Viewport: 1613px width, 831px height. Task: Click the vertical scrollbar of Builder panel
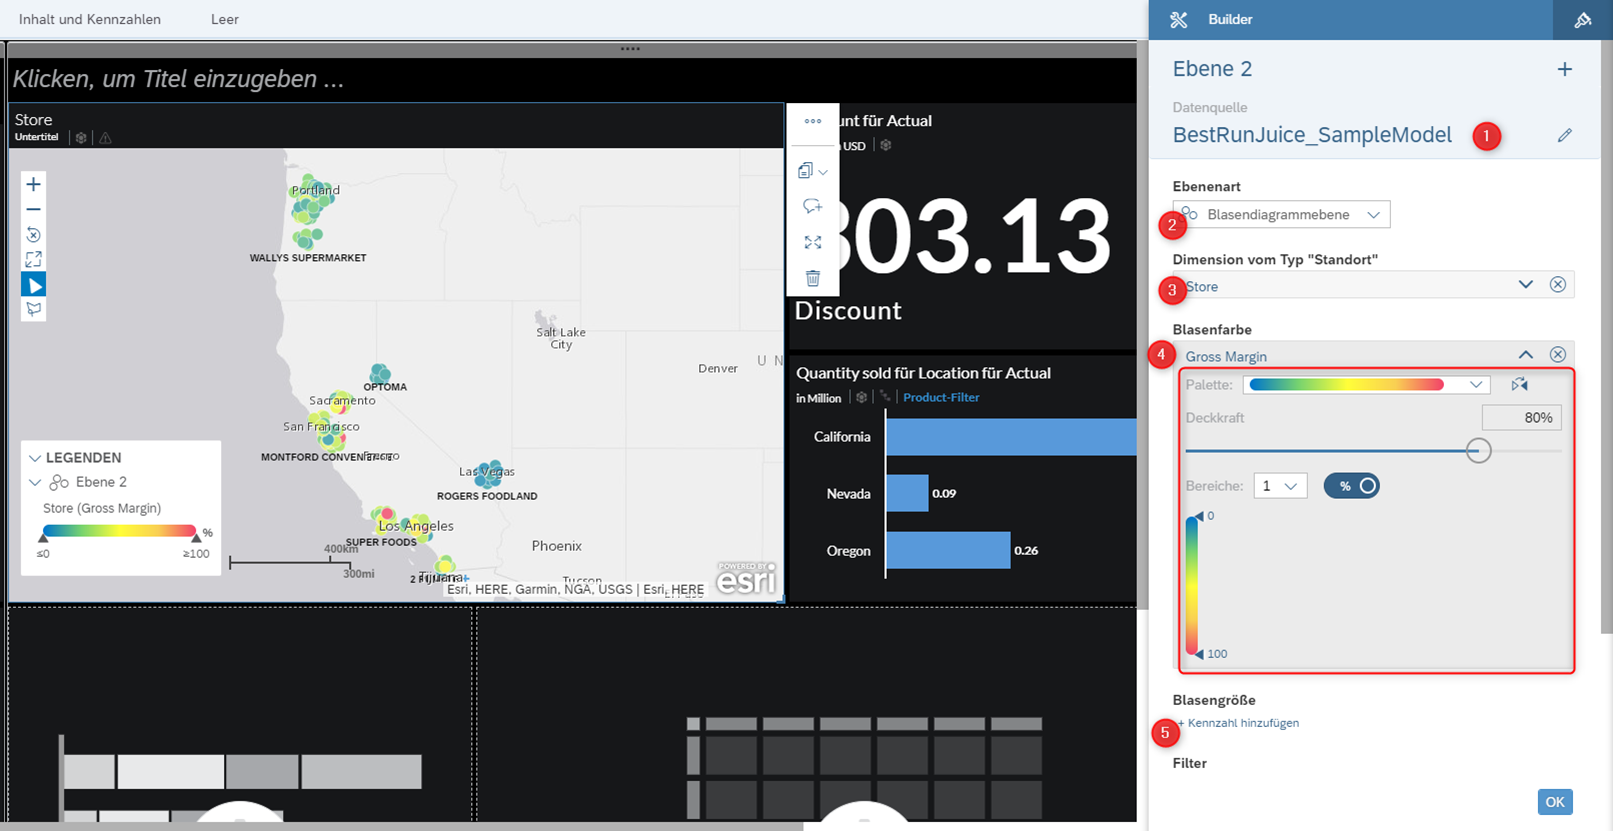coord(1606,336)
